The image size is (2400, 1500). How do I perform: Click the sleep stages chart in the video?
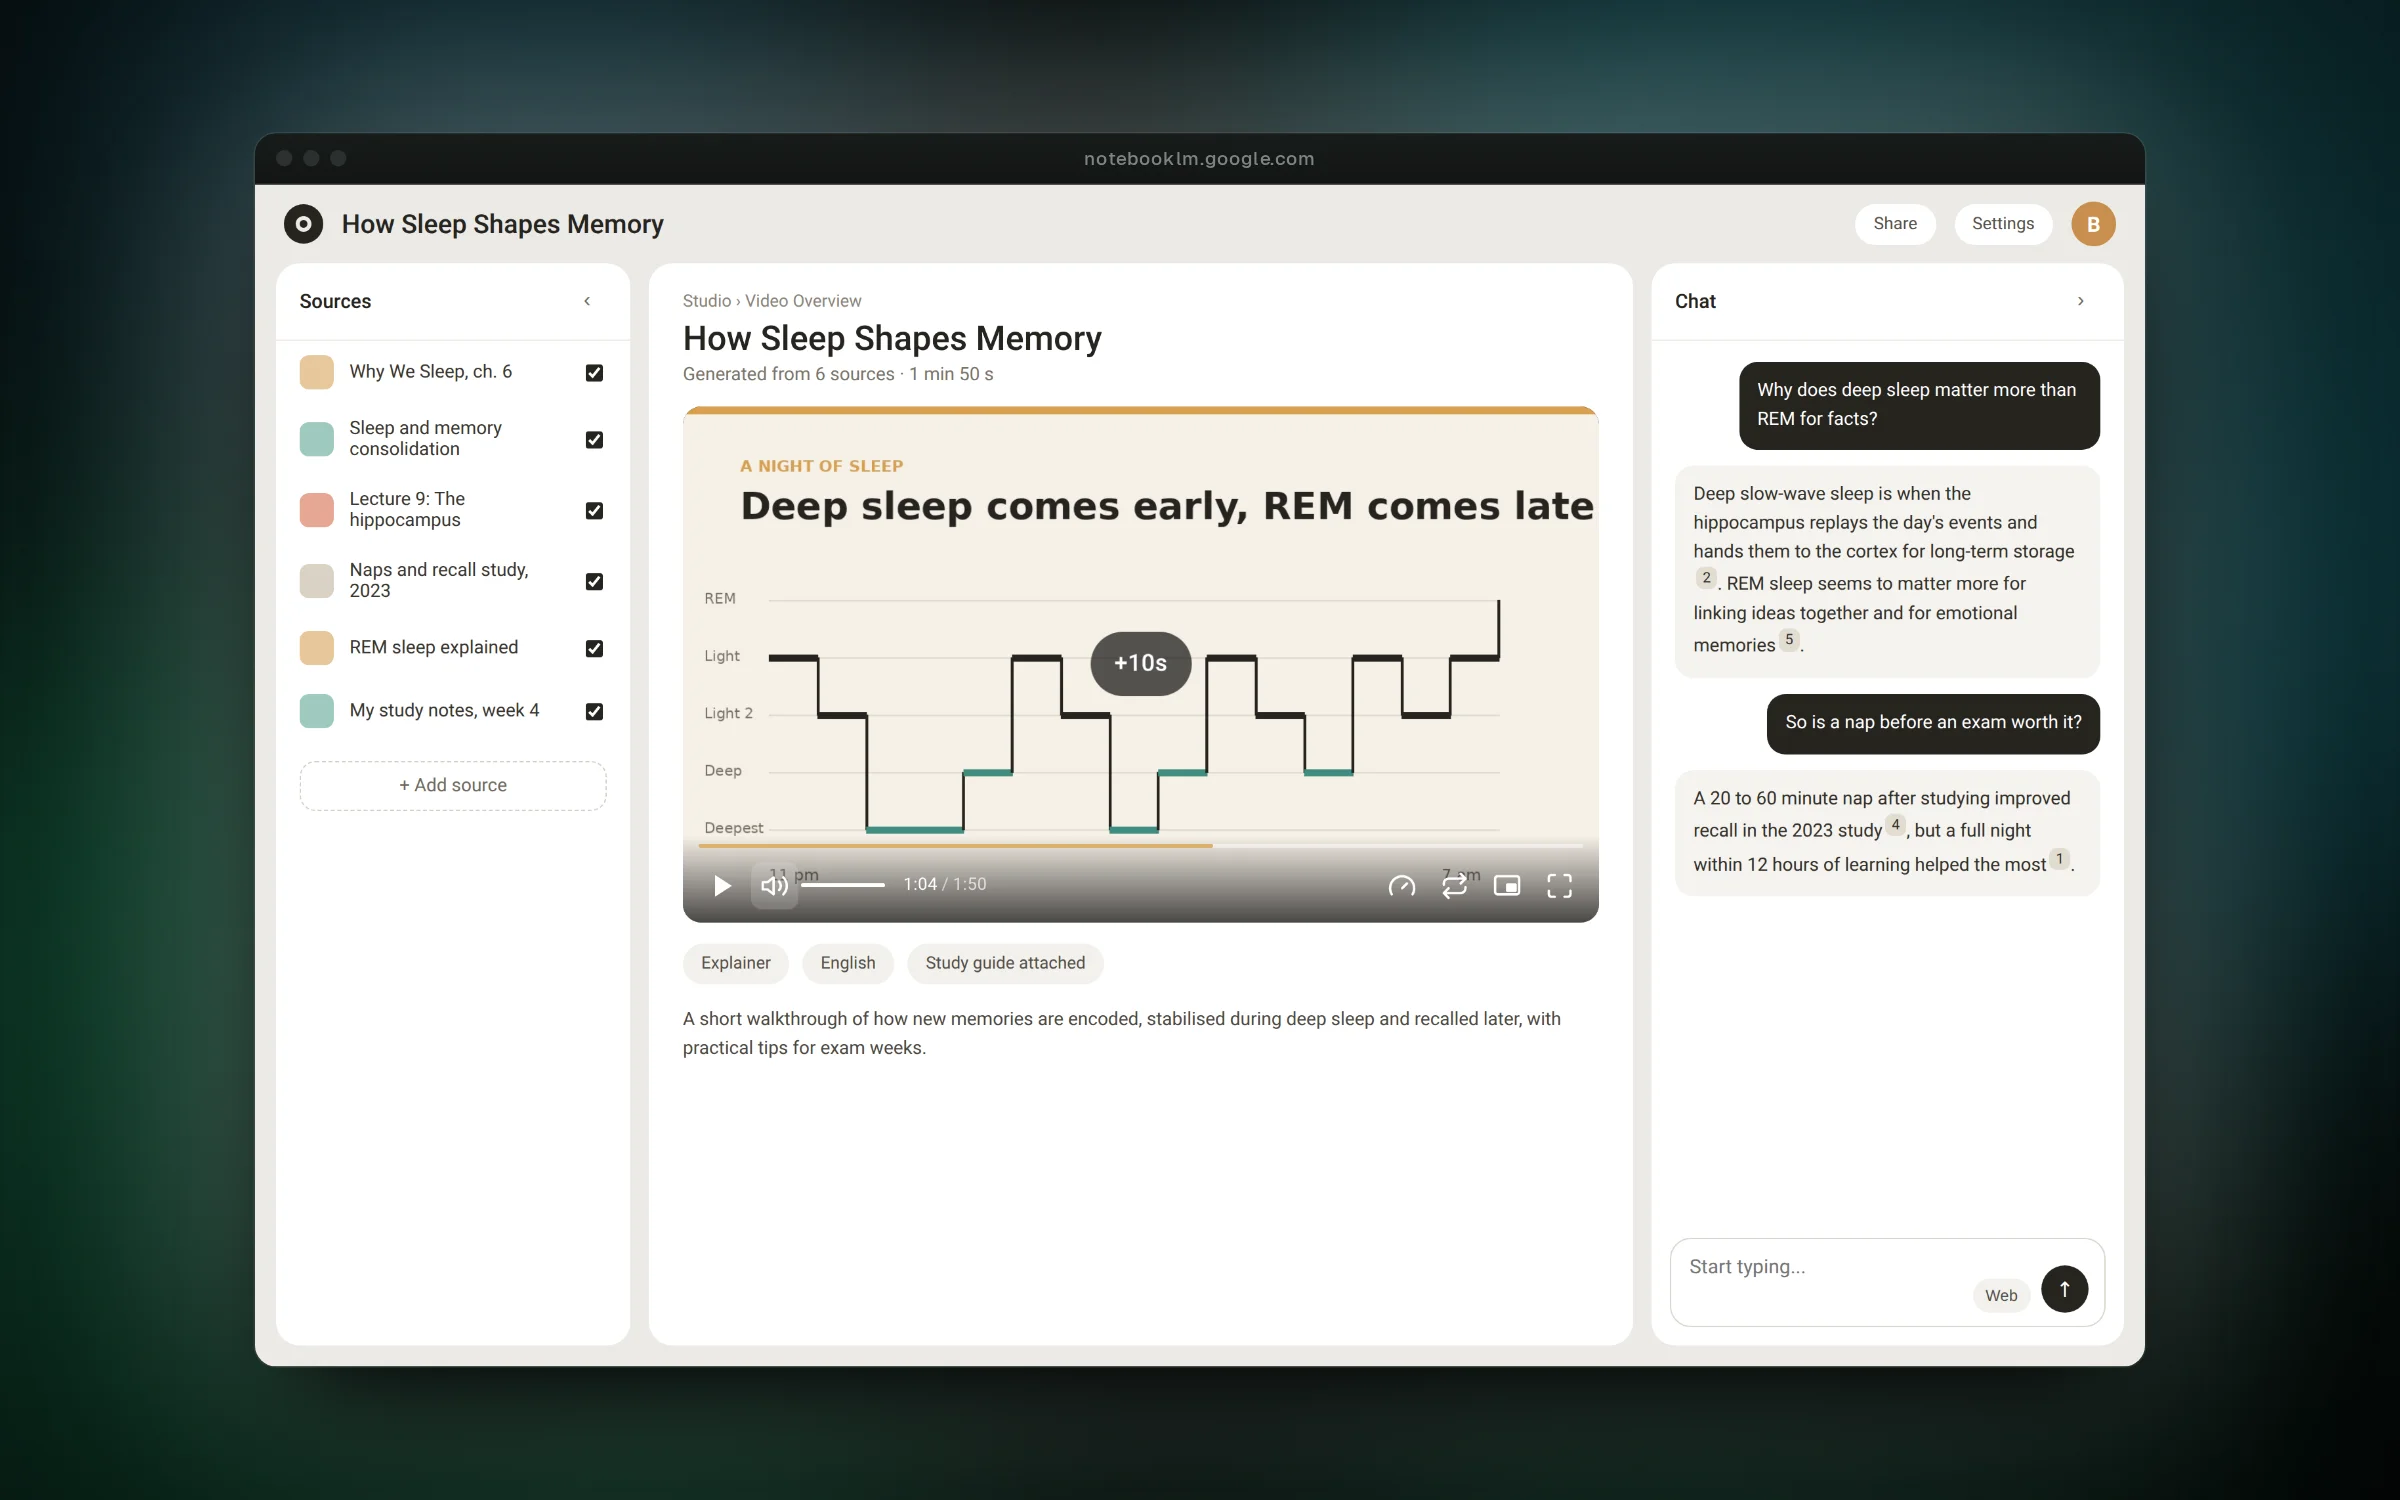point(1103,714)
